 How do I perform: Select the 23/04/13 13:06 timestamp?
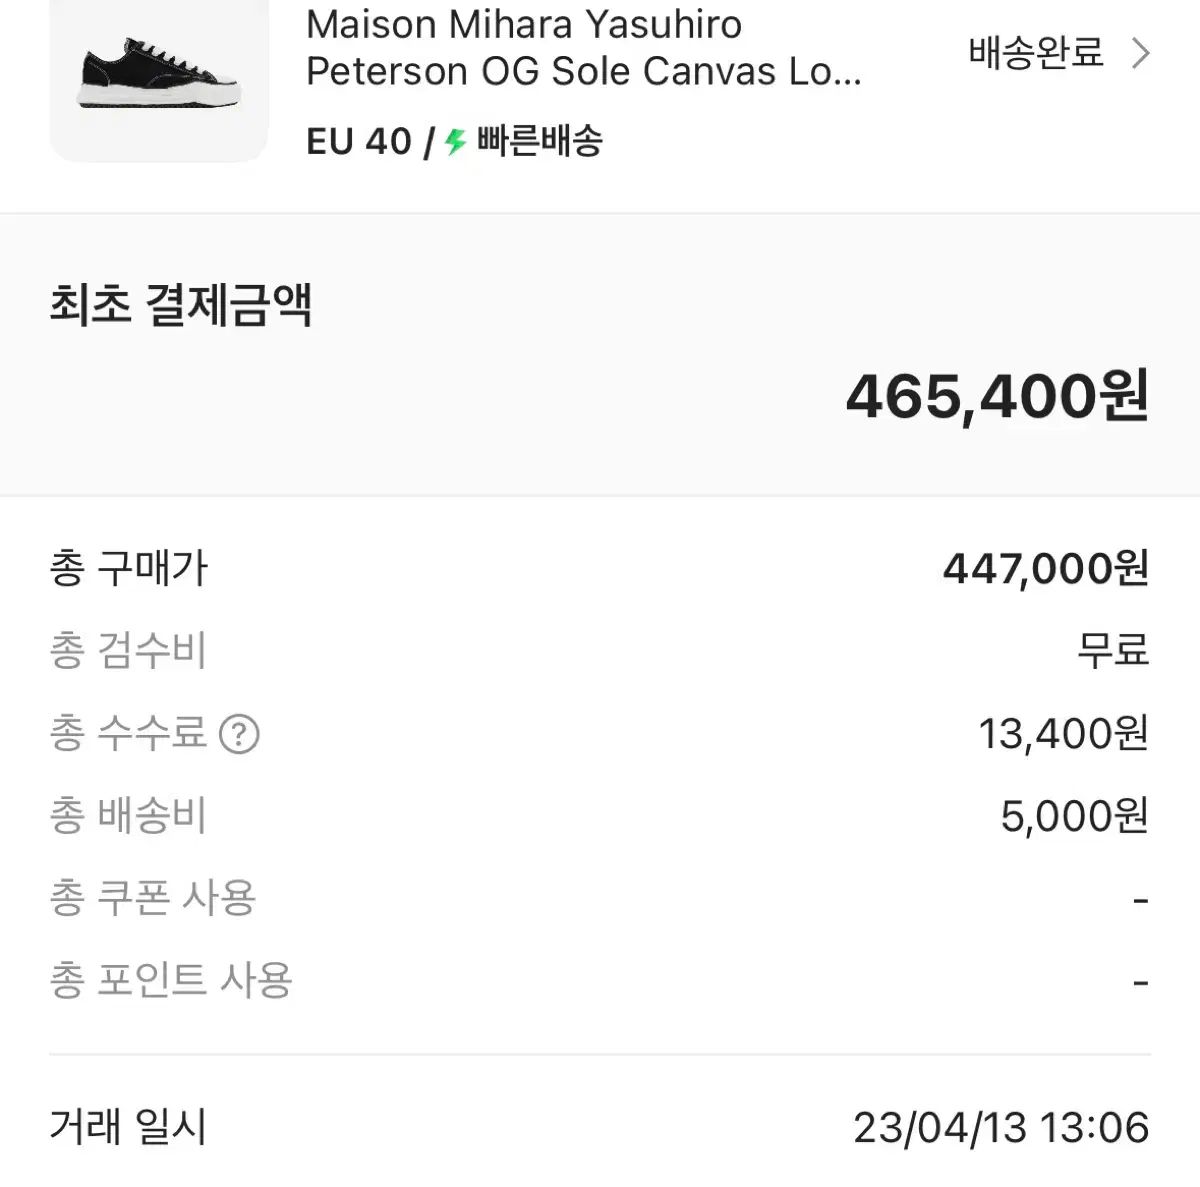pos(1001,1128)
